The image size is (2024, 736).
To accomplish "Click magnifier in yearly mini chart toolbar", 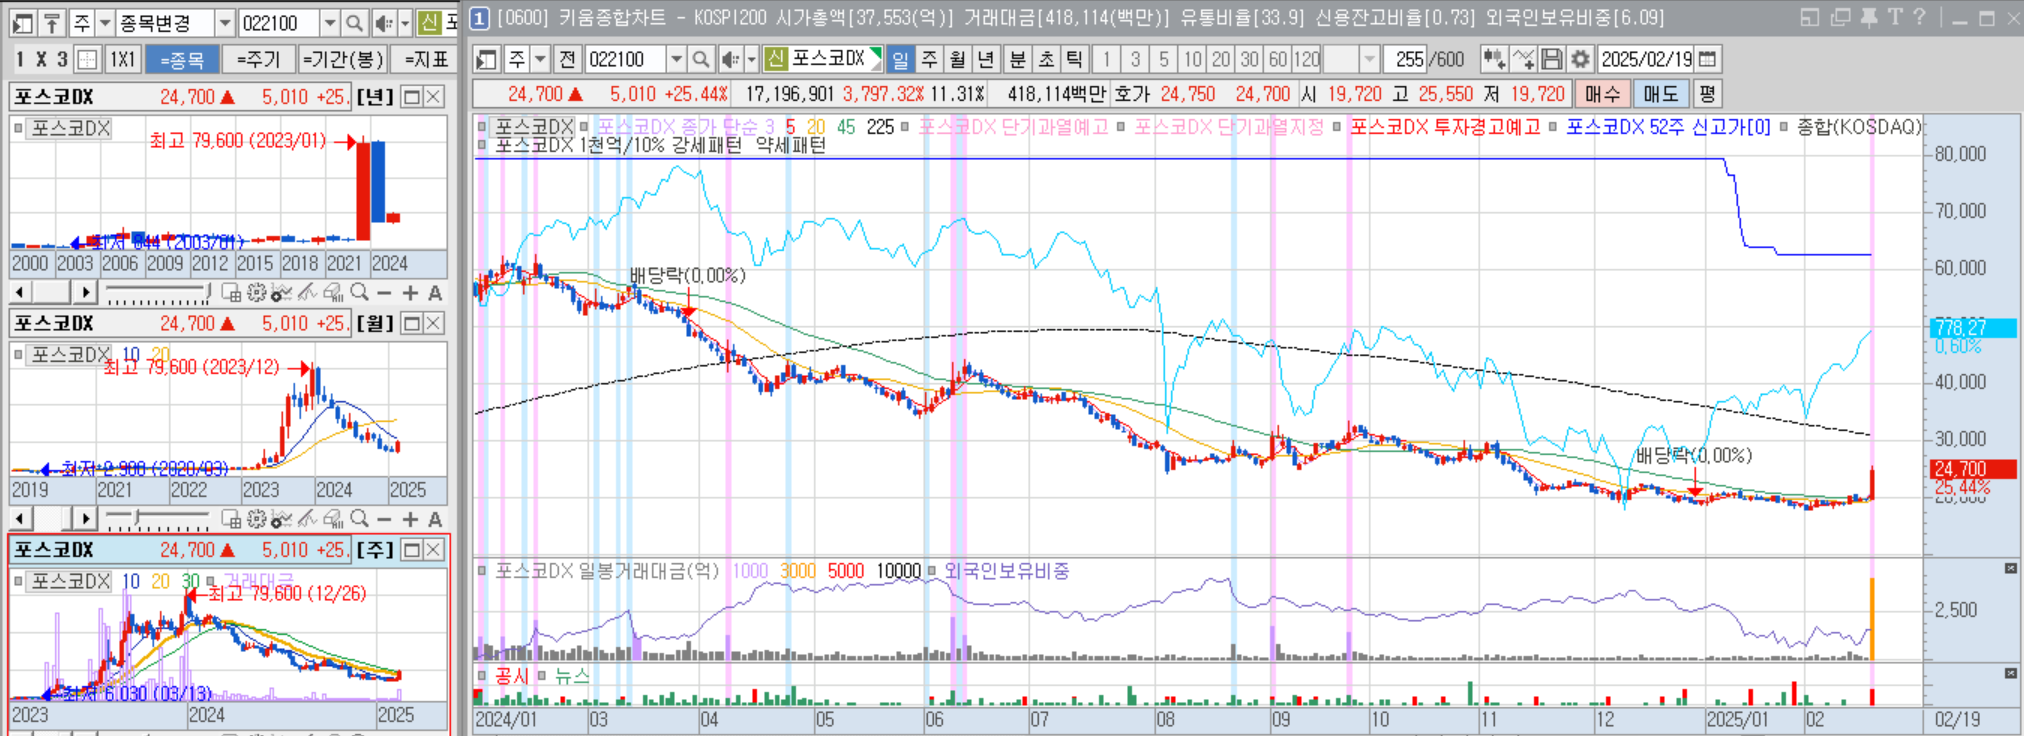I will coord(359,293).
